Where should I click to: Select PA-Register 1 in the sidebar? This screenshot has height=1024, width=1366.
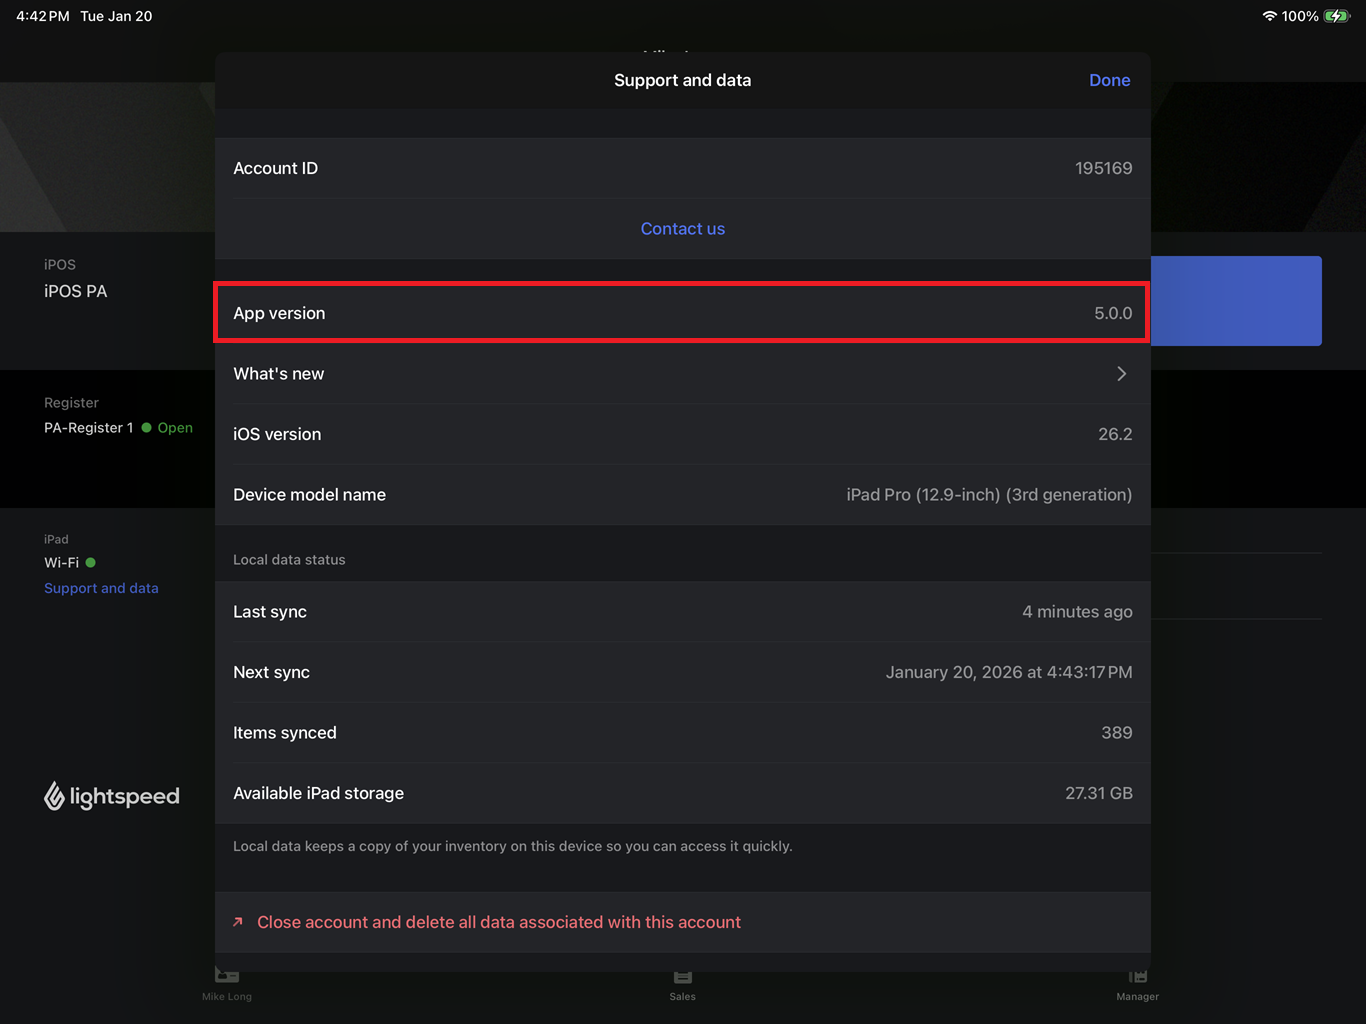pos(88,428)
